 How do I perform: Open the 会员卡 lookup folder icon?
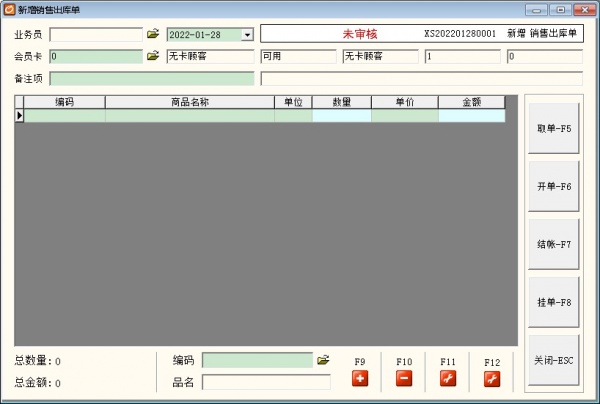coord(153,56)
